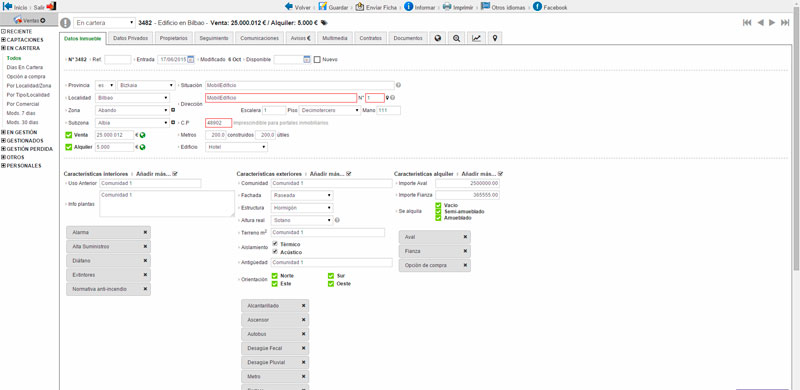Click the Volver back arrow icon
The image size is (800, 390).
289,7
